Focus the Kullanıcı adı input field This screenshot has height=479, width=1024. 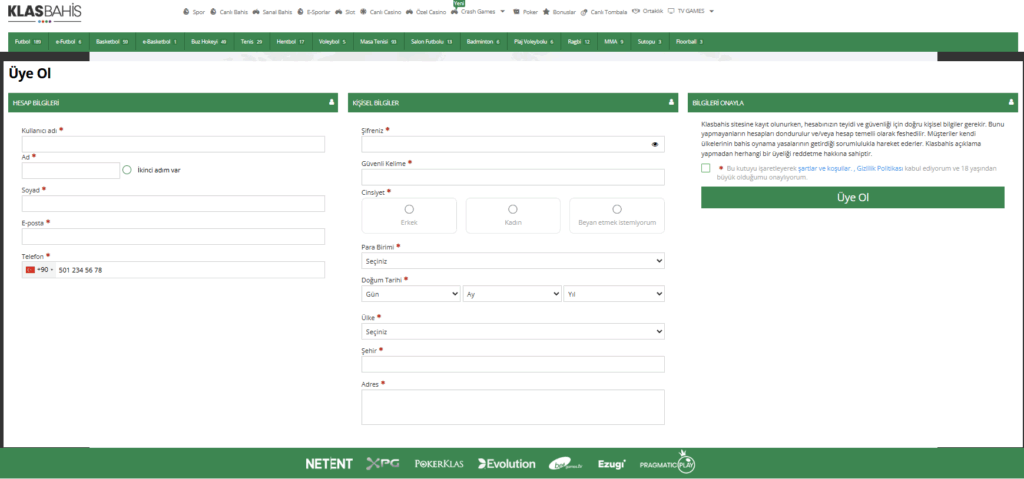173,144
